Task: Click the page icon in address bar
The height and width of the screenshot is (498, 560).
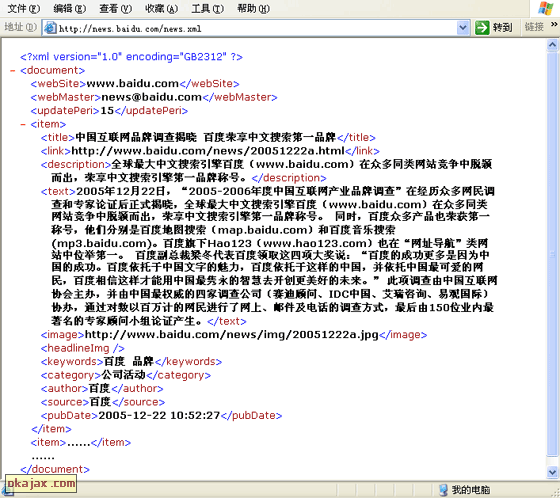Action: [50, 28]
